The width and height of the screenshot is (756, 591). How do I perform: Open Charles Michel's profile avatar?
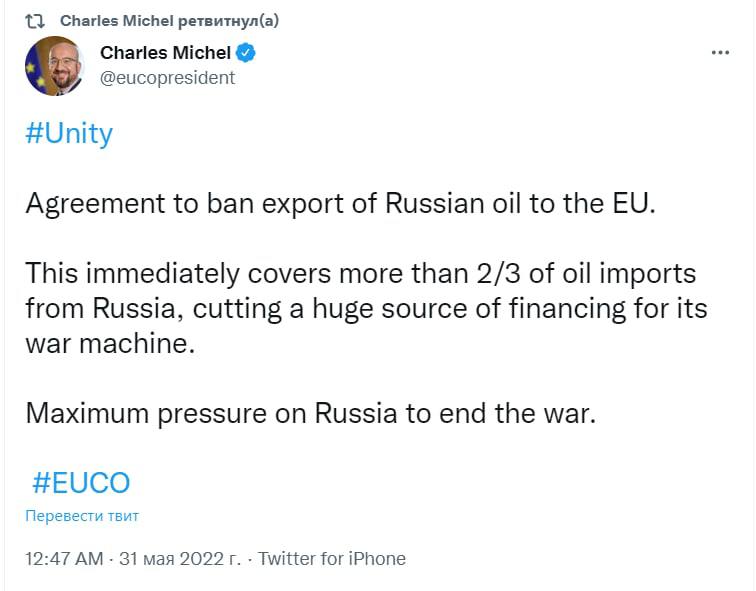54,66
